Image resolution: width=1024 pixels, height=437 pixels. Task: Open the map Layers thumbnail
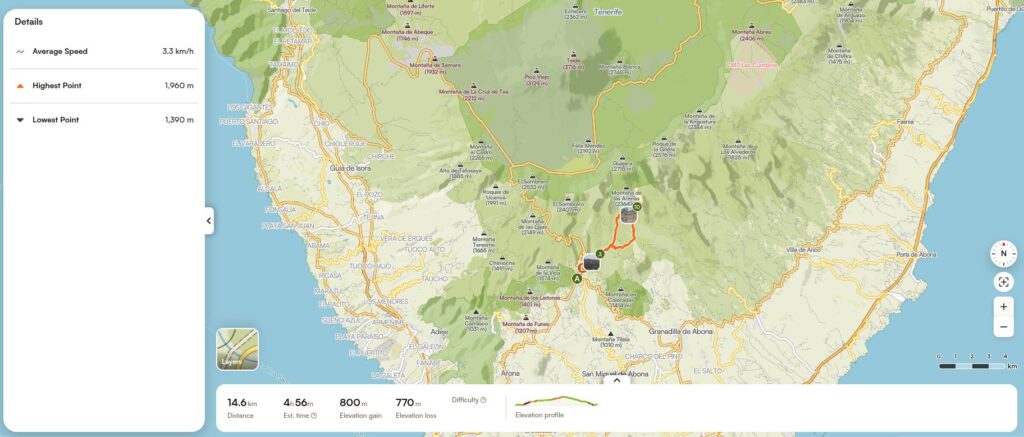237,349
